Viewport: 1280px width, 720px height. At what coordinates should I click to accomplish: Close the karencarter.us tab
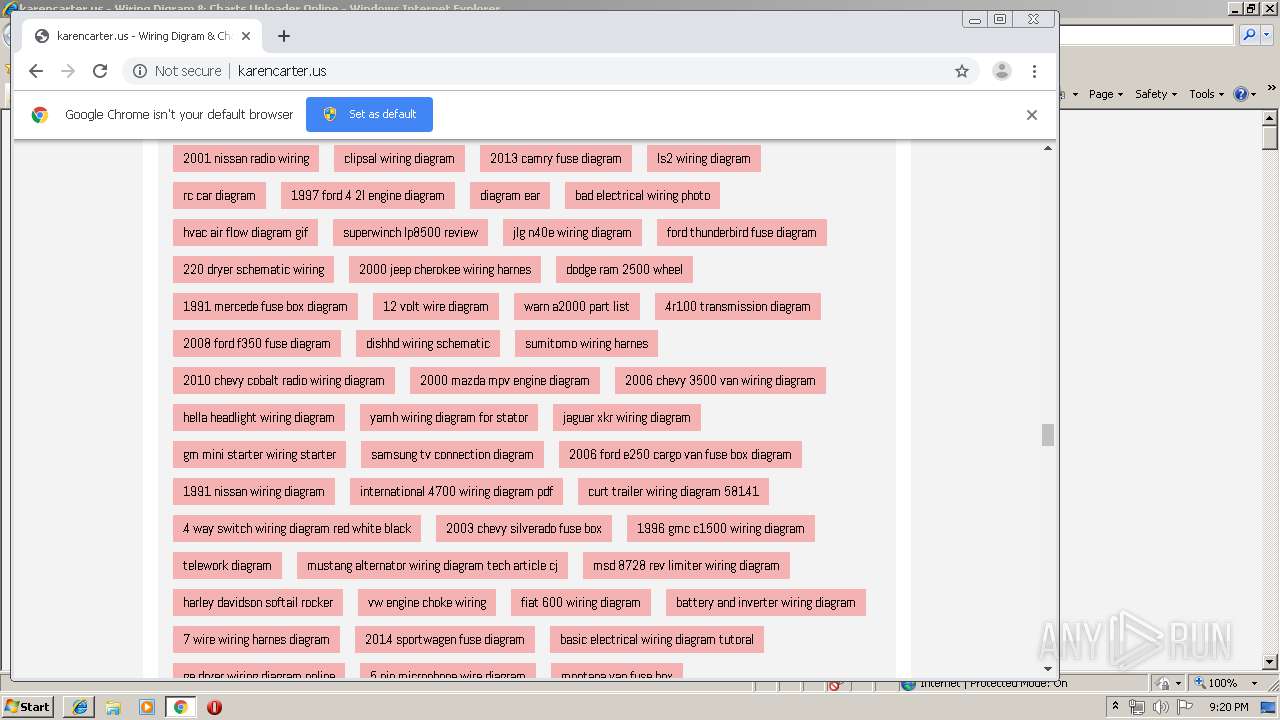click(x=246, y=36)
